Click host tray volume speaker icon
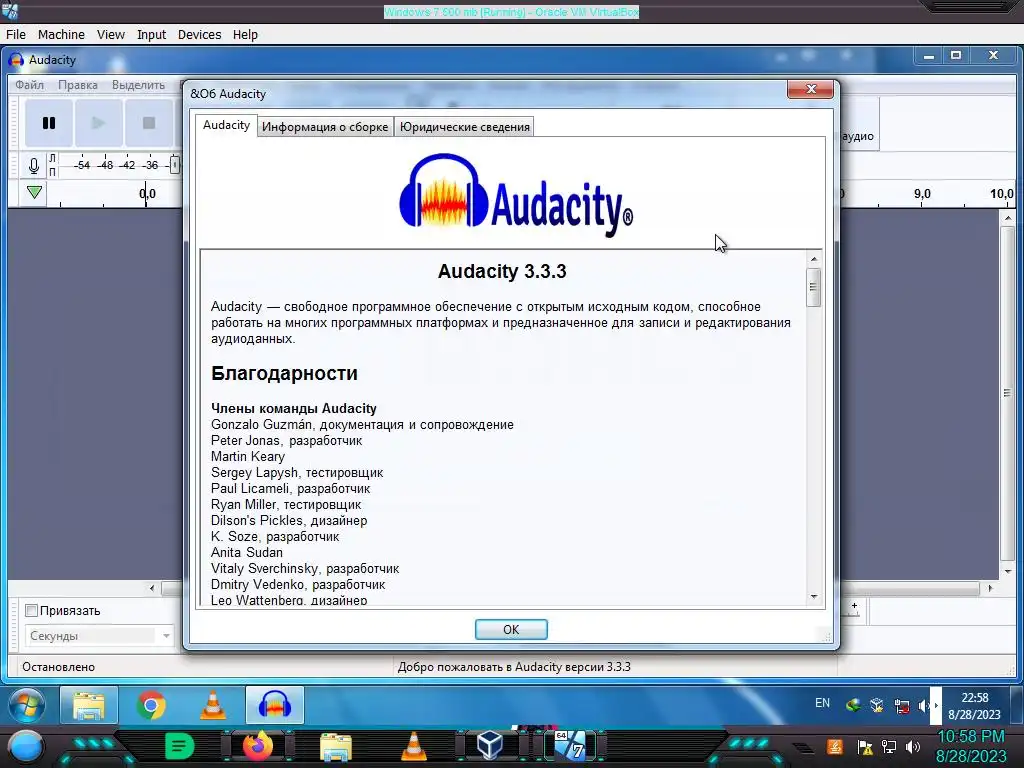The width and height of the screenshot is (1024, 768). pos(913,747)
